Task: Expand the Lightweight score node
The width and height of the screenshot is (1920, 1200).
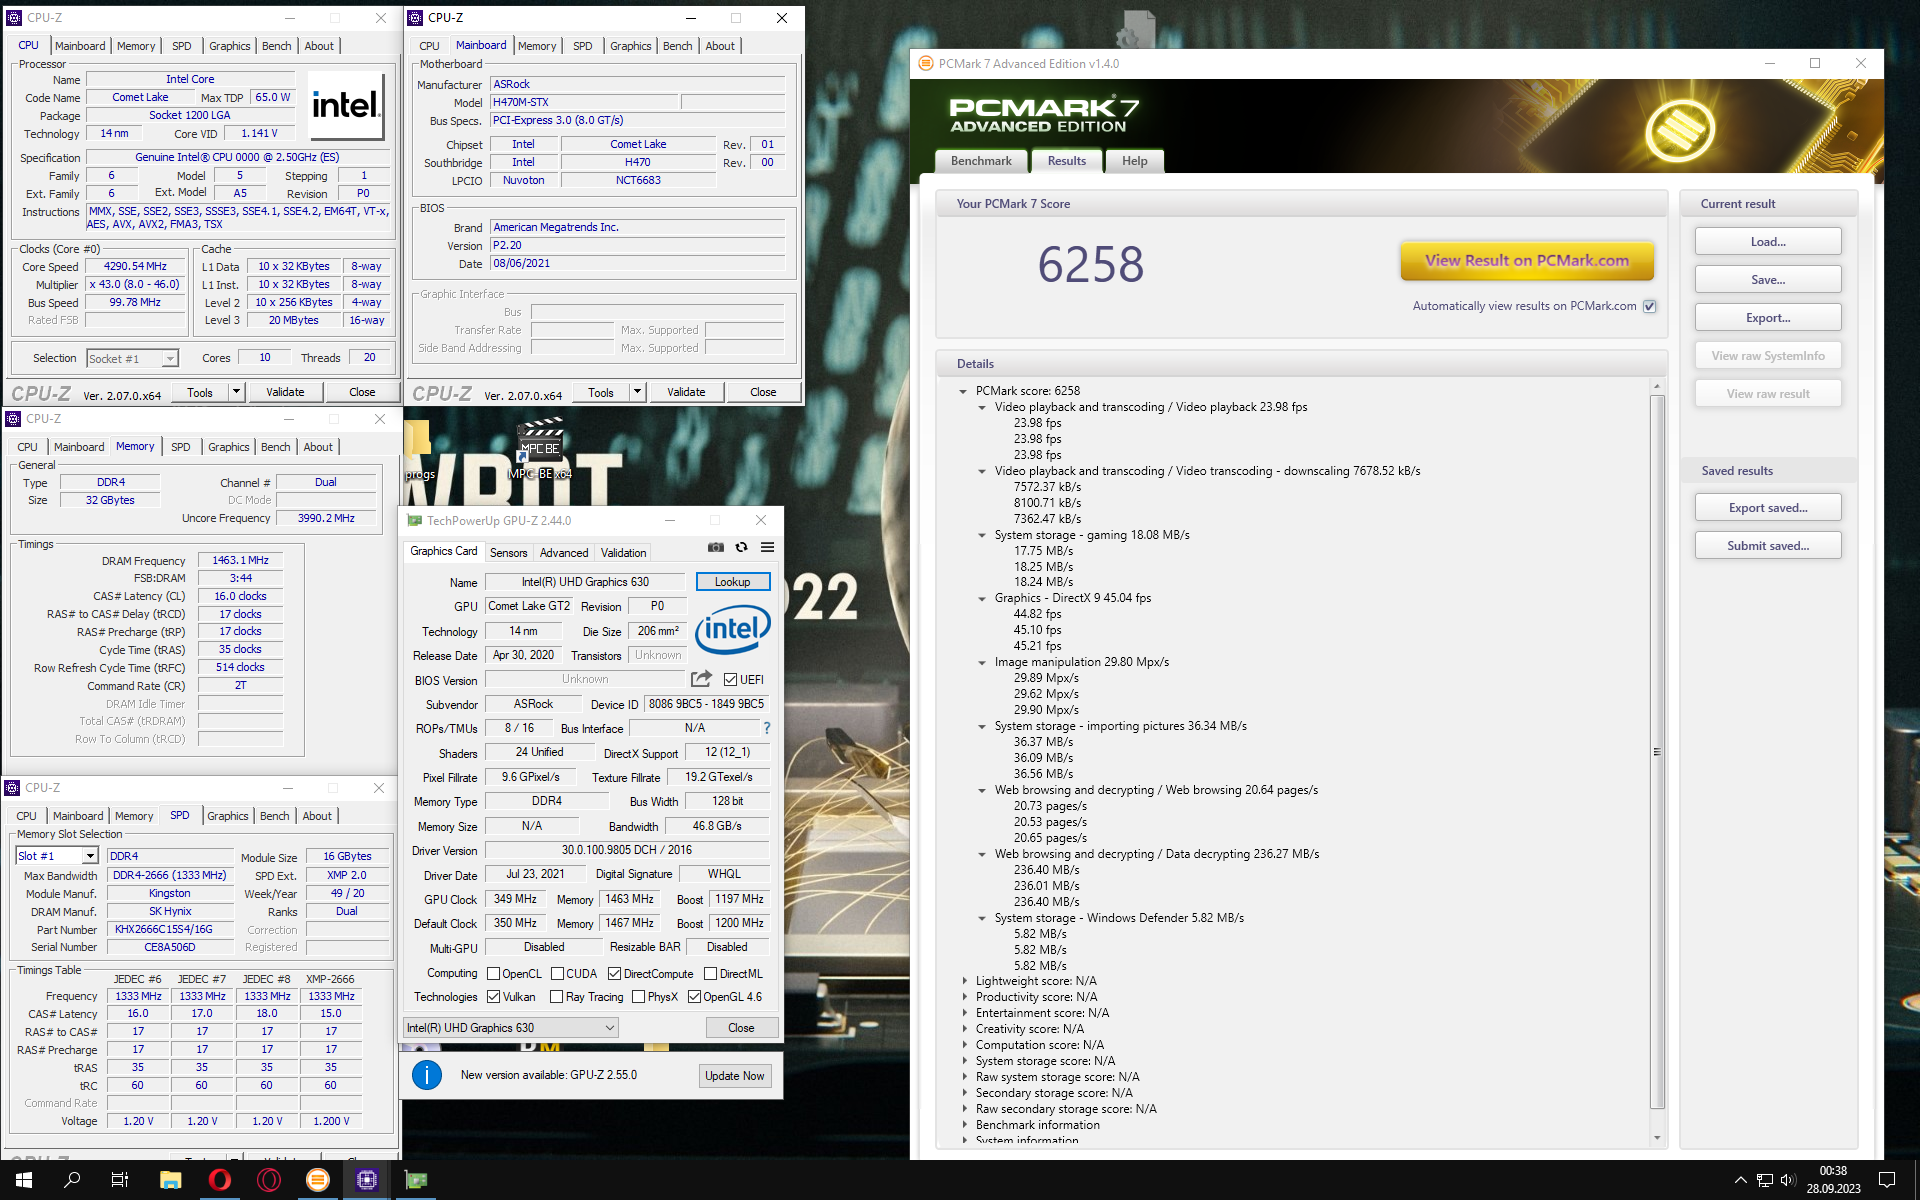Action: pyautogui.click(x=964, y=981)
